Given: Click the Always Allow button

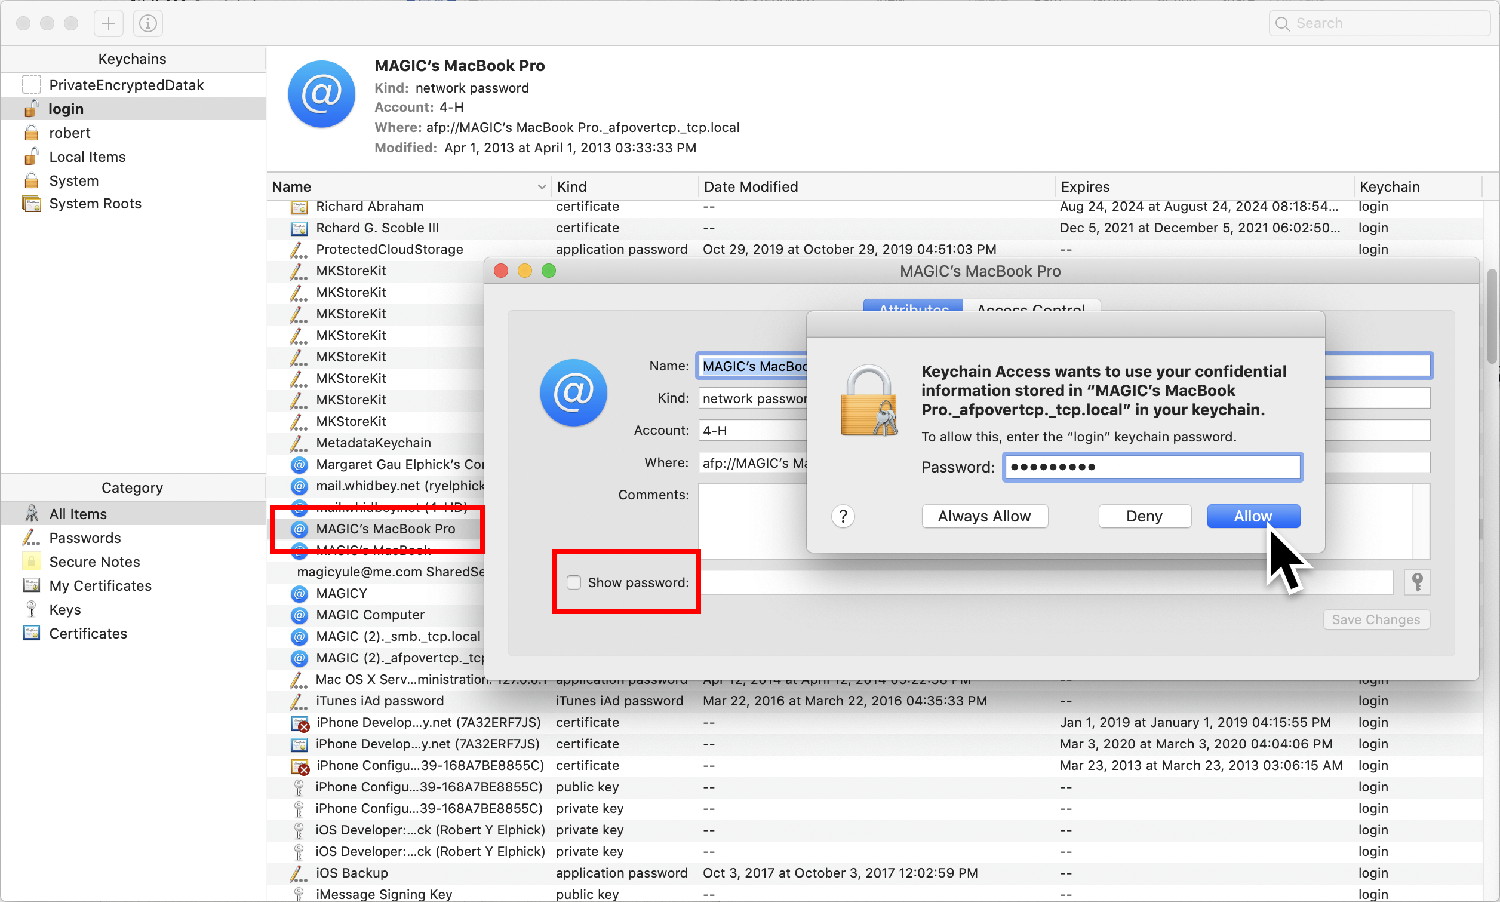Looking at the screenshot, I should pyautogui.click(x=984, y=516).
